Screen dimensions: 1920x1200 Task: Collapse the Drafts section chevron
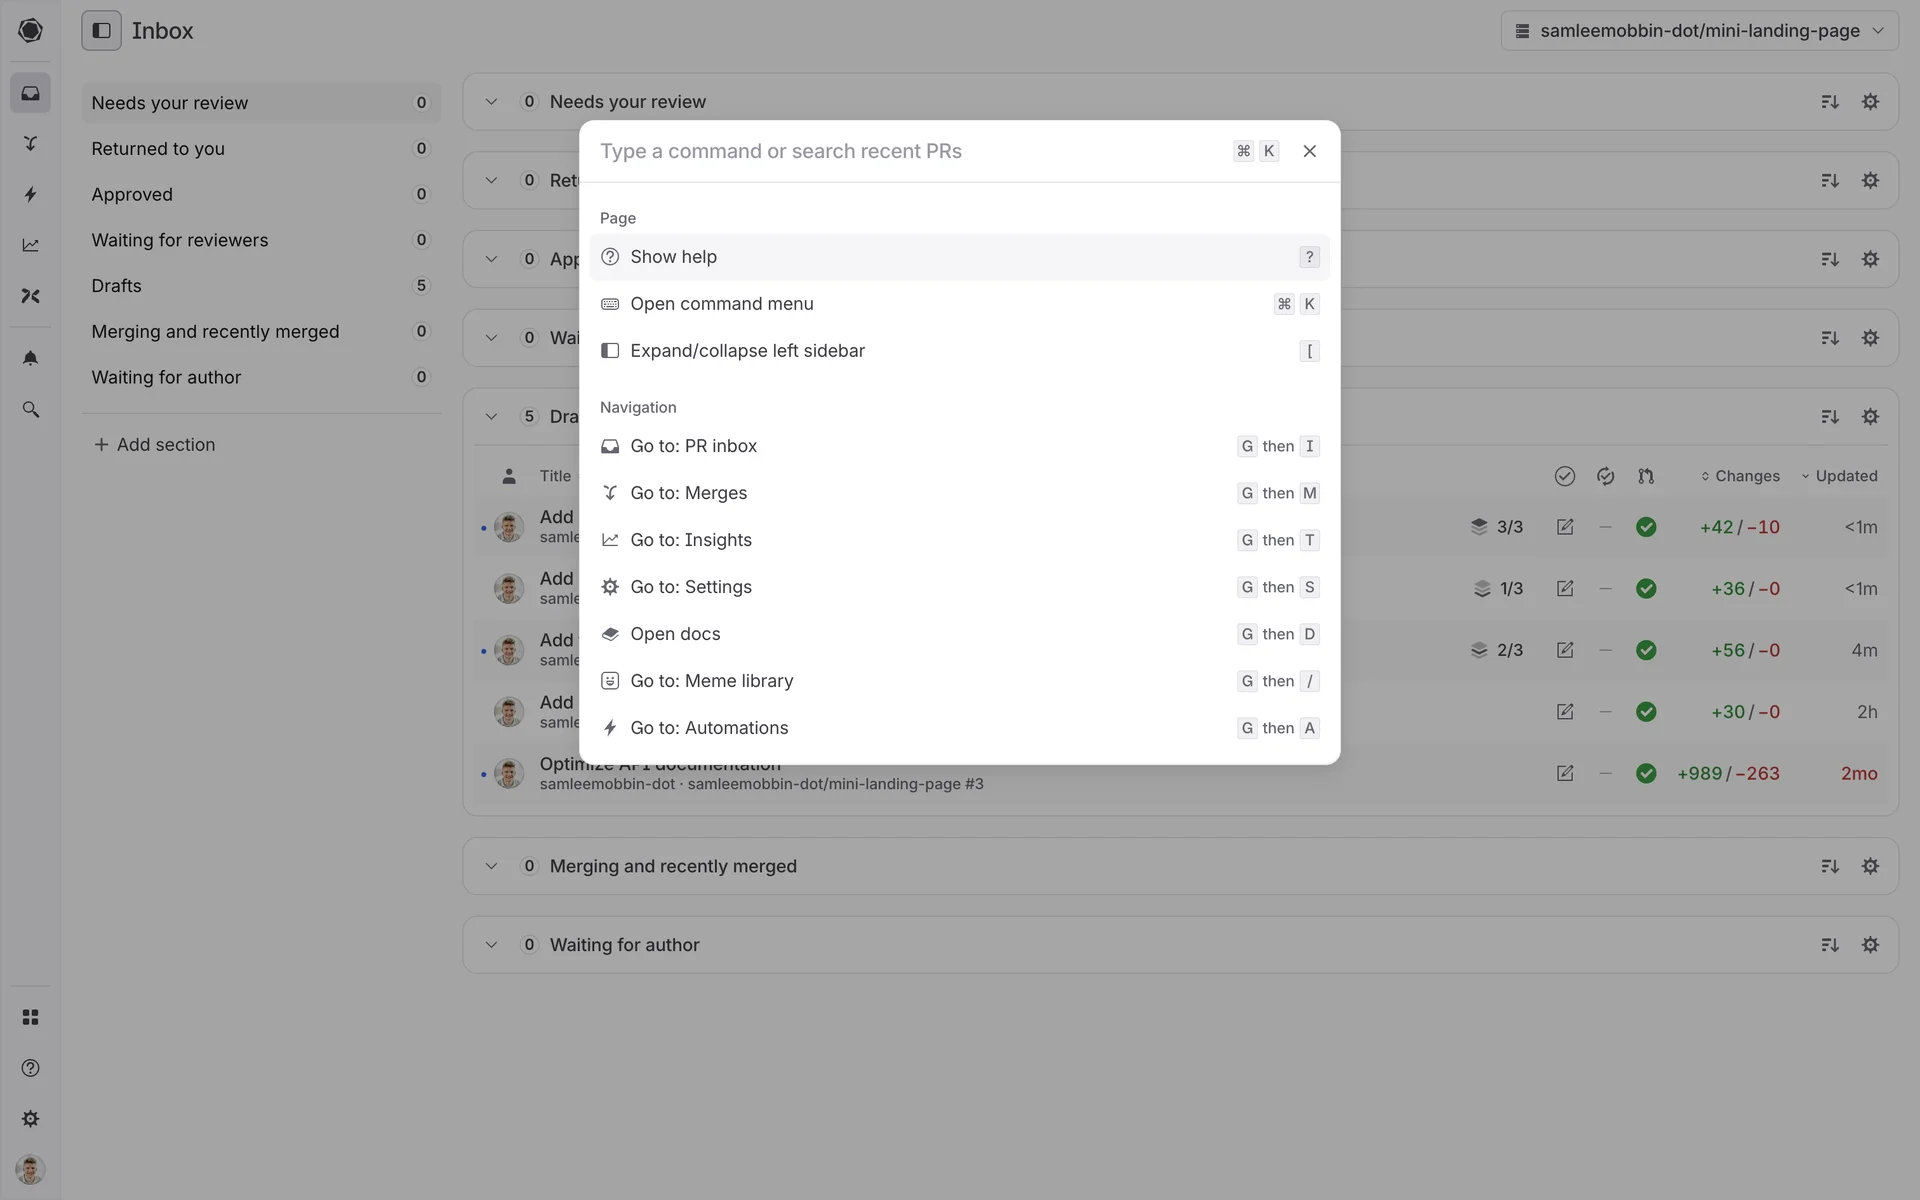491,417
